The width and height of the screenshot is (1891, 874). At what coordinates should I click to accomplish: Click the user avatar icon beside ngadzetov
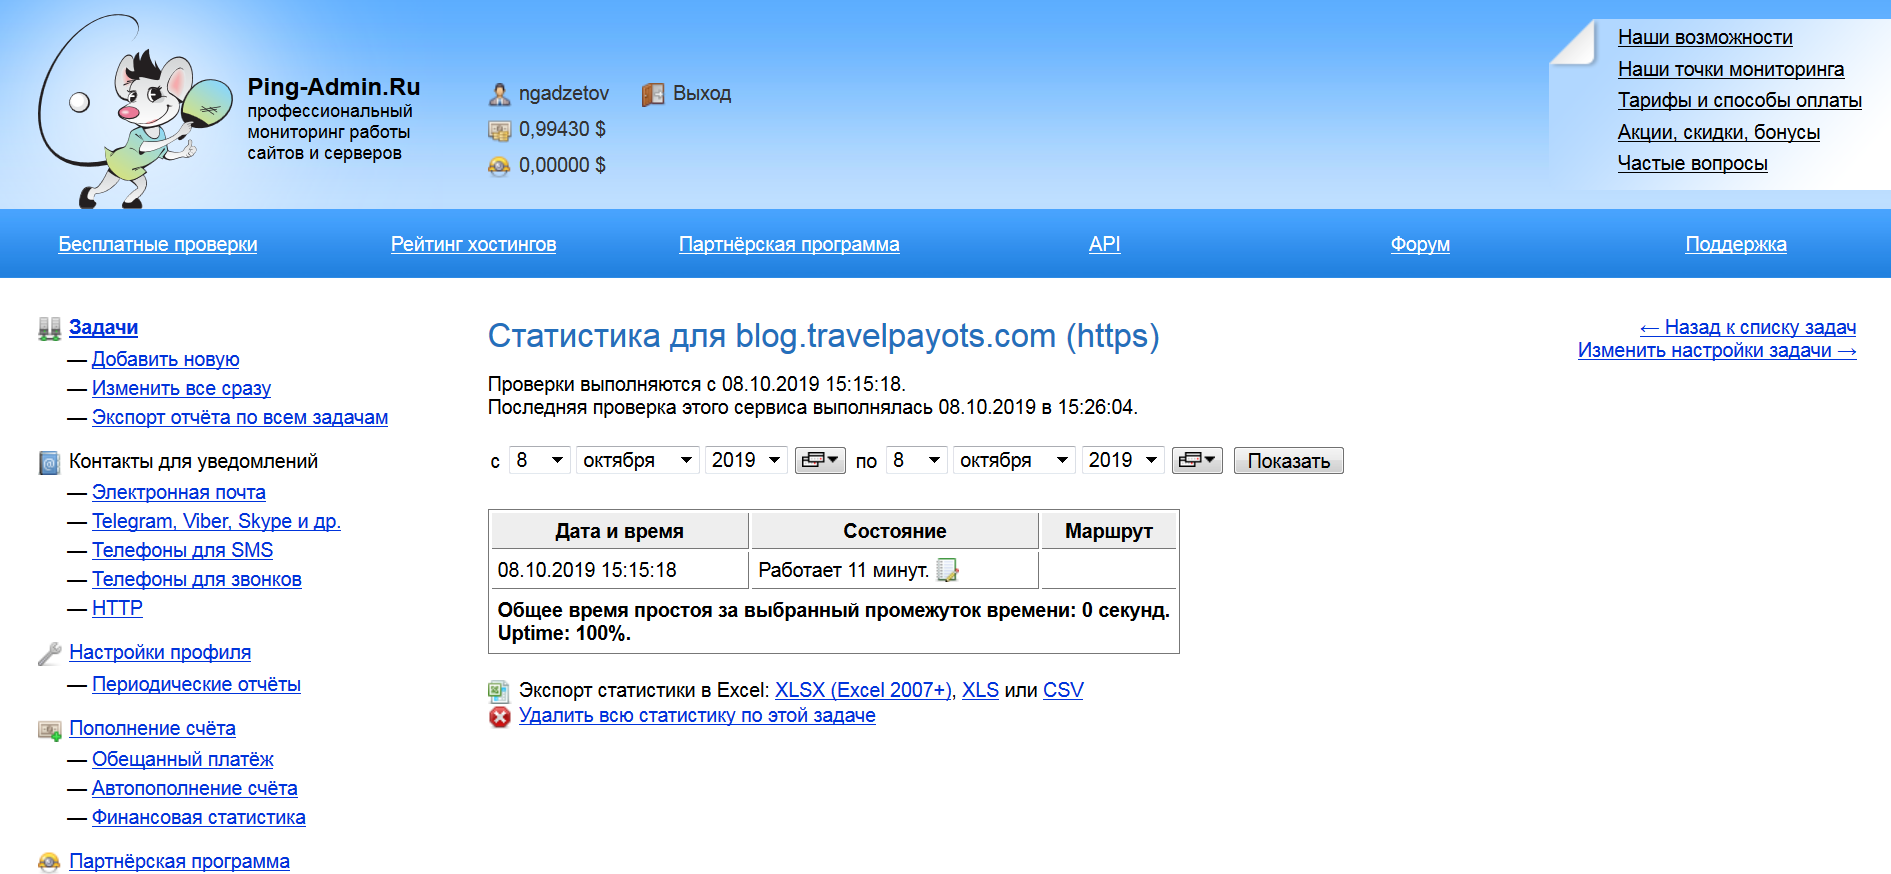coord(499,94)
